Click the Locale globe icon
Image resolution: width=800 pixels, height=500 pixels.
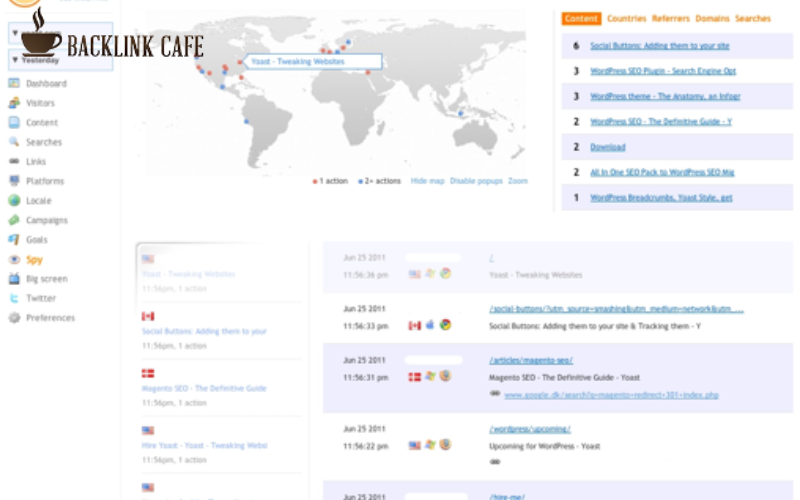(x=14, y=201)
